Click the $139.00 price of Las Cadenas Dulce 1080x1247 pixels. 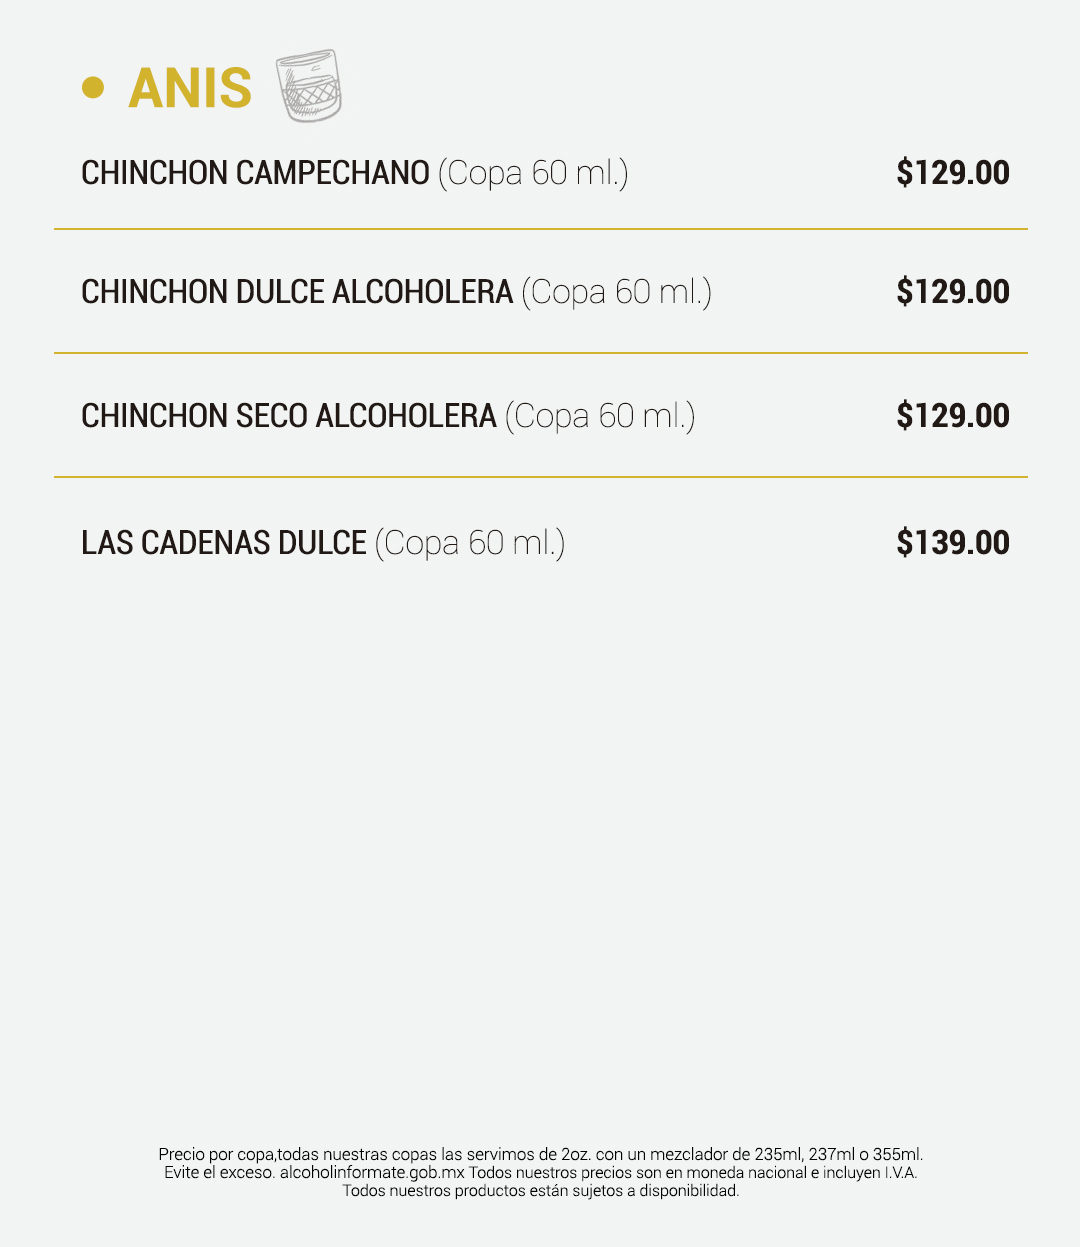pos(953,543)
